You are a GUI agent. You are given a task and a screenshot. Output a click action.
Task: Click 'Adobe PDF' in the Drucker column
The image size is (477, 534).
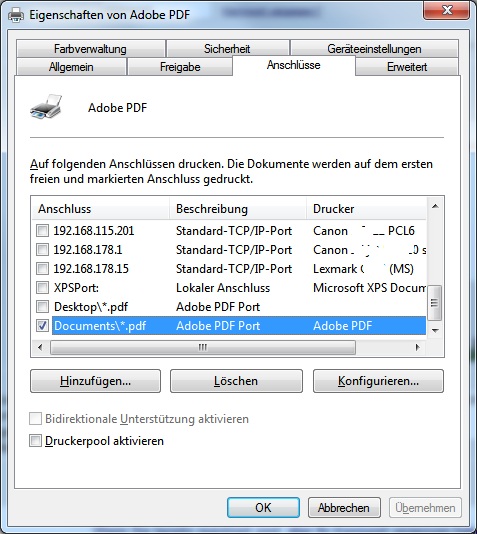click(x=343, y=326)
